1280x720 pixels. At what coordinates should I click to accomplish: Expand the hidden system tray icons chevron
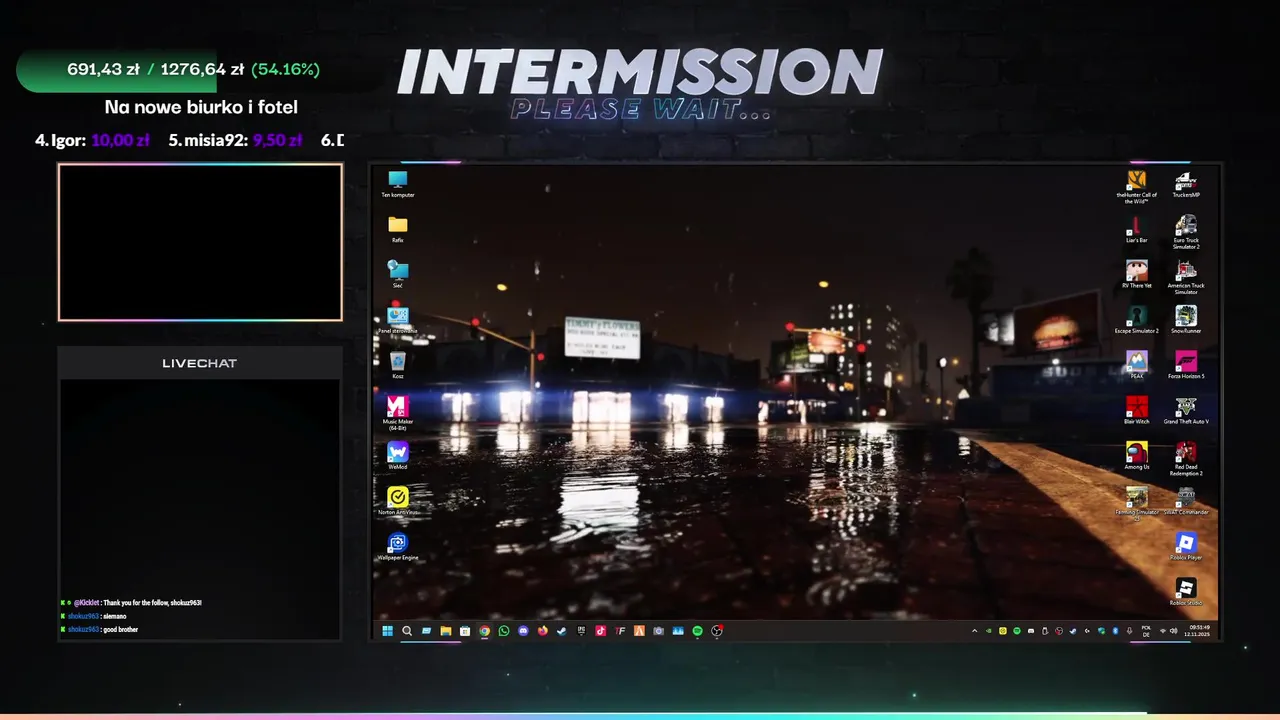tap(974, 631)
